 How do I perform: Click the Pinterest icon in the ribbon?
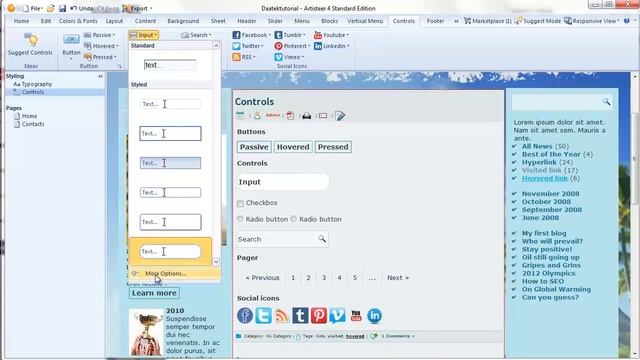click(x=278, y=46)
